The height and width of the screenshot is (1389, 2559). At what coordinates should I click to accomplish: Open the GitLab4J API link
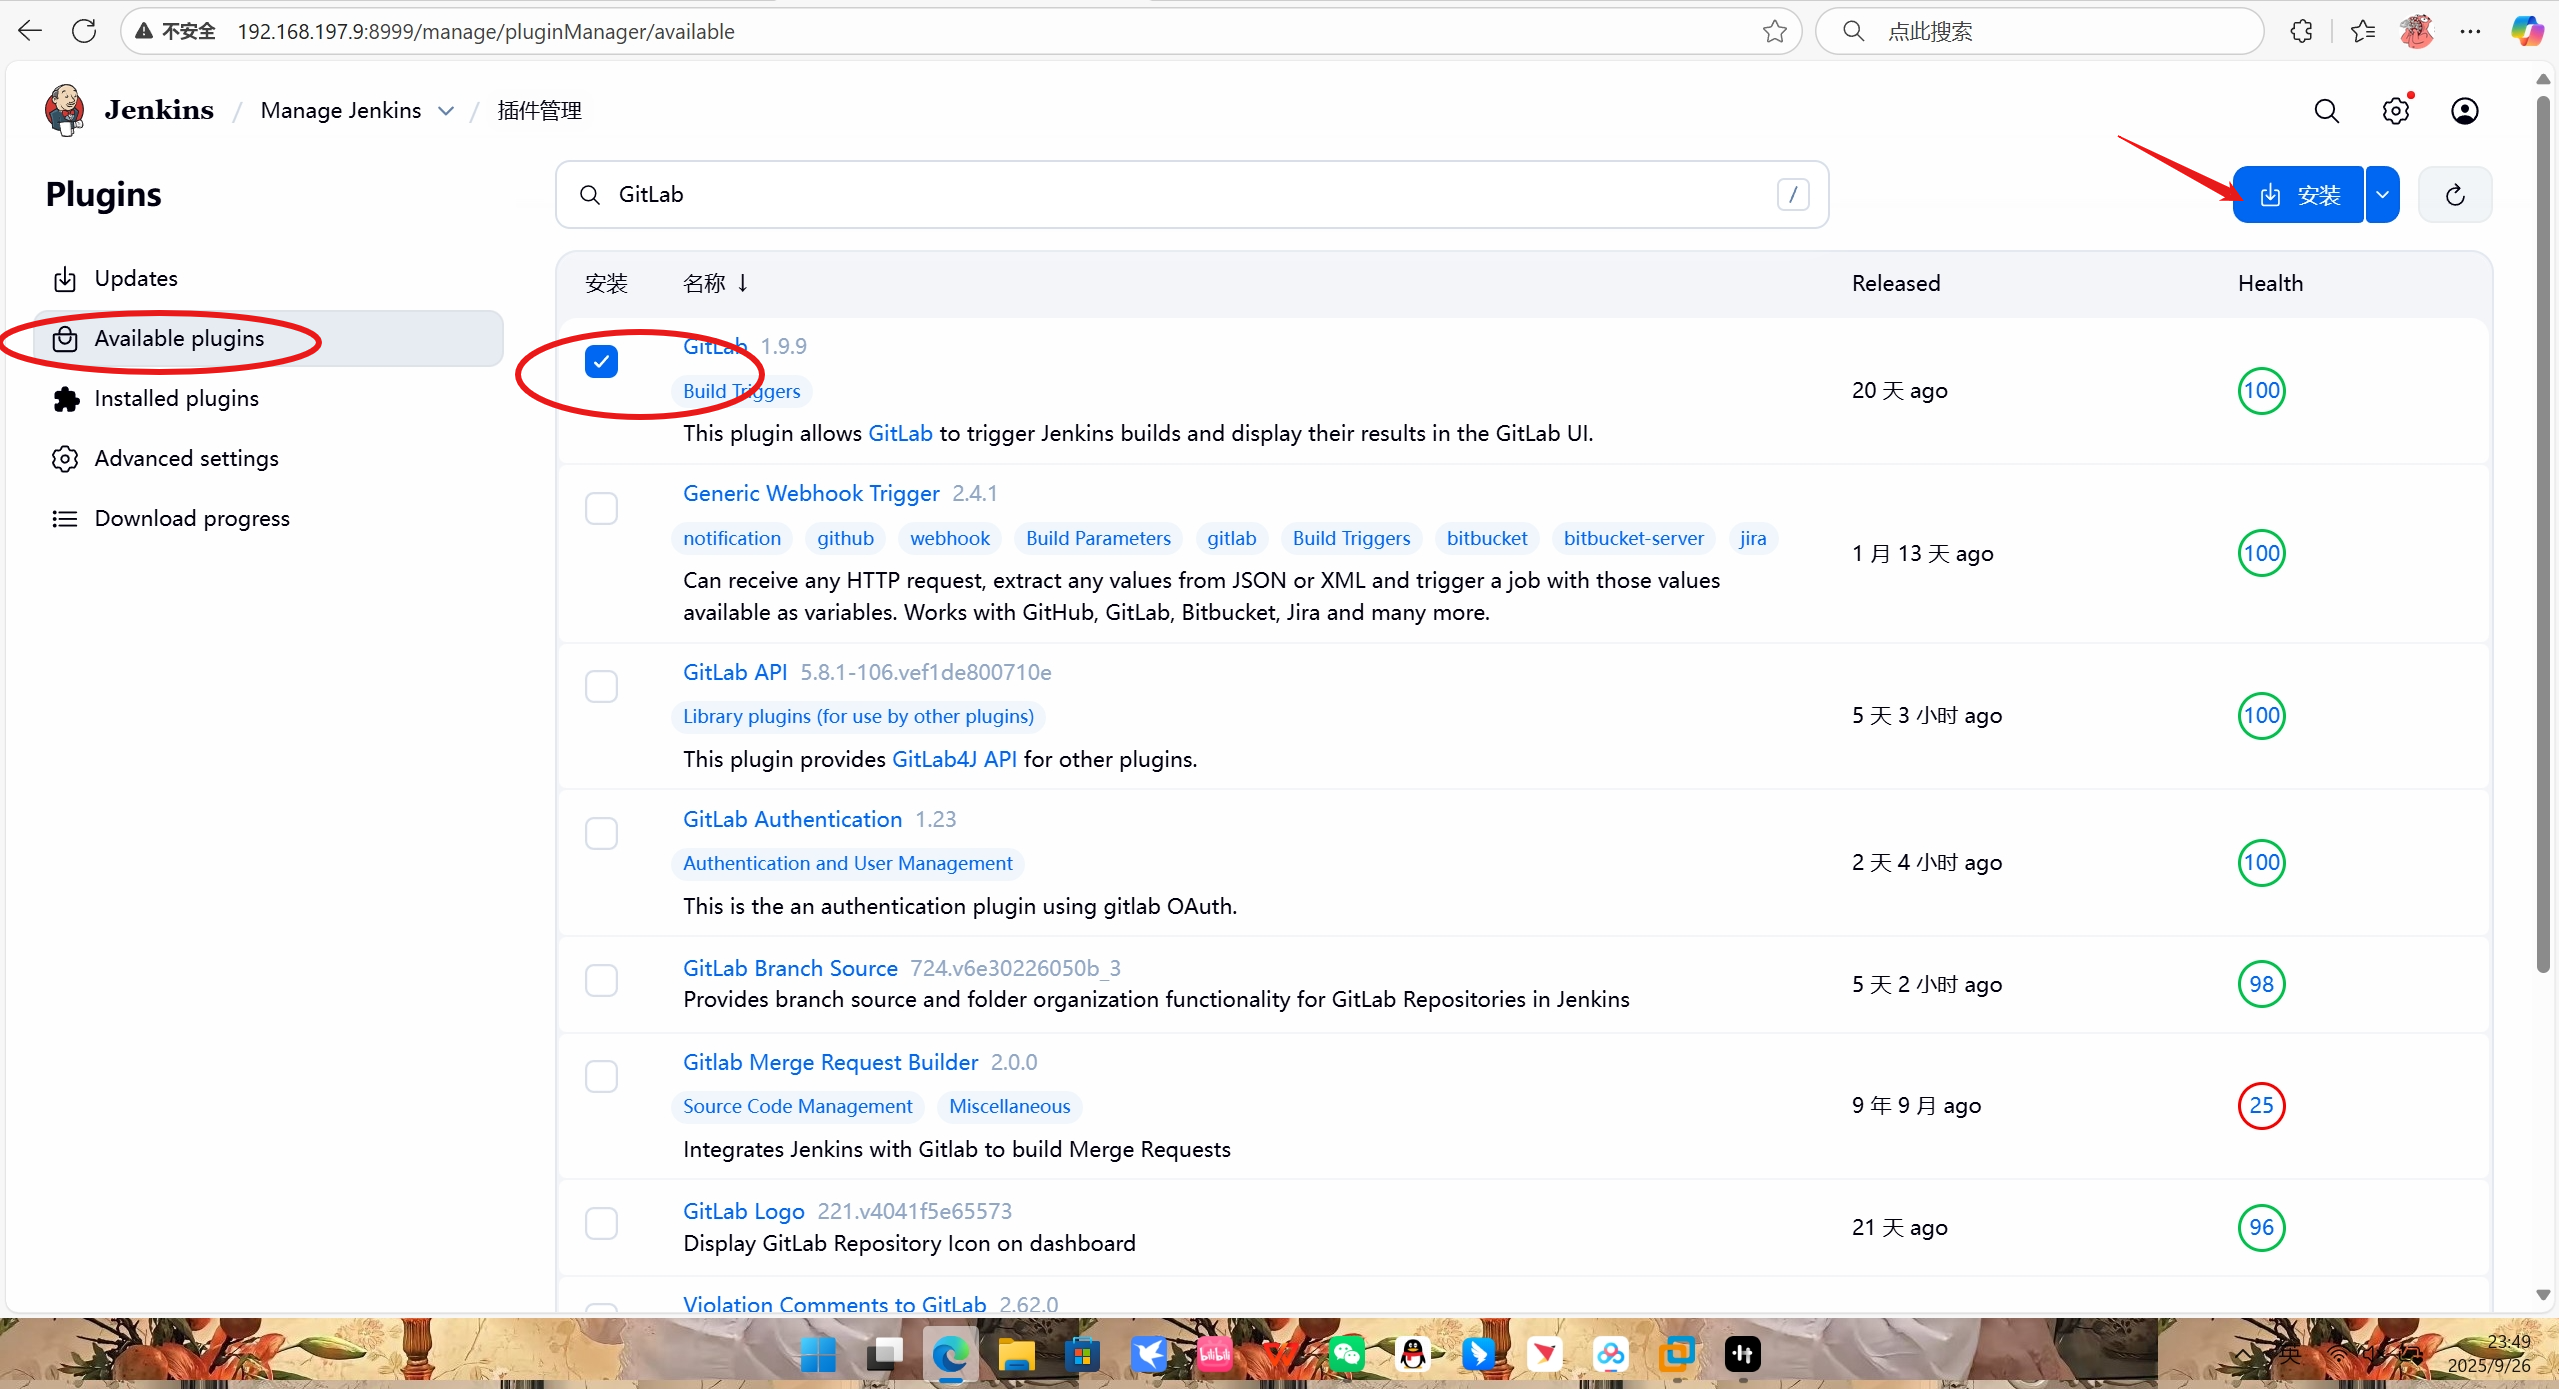954,759
